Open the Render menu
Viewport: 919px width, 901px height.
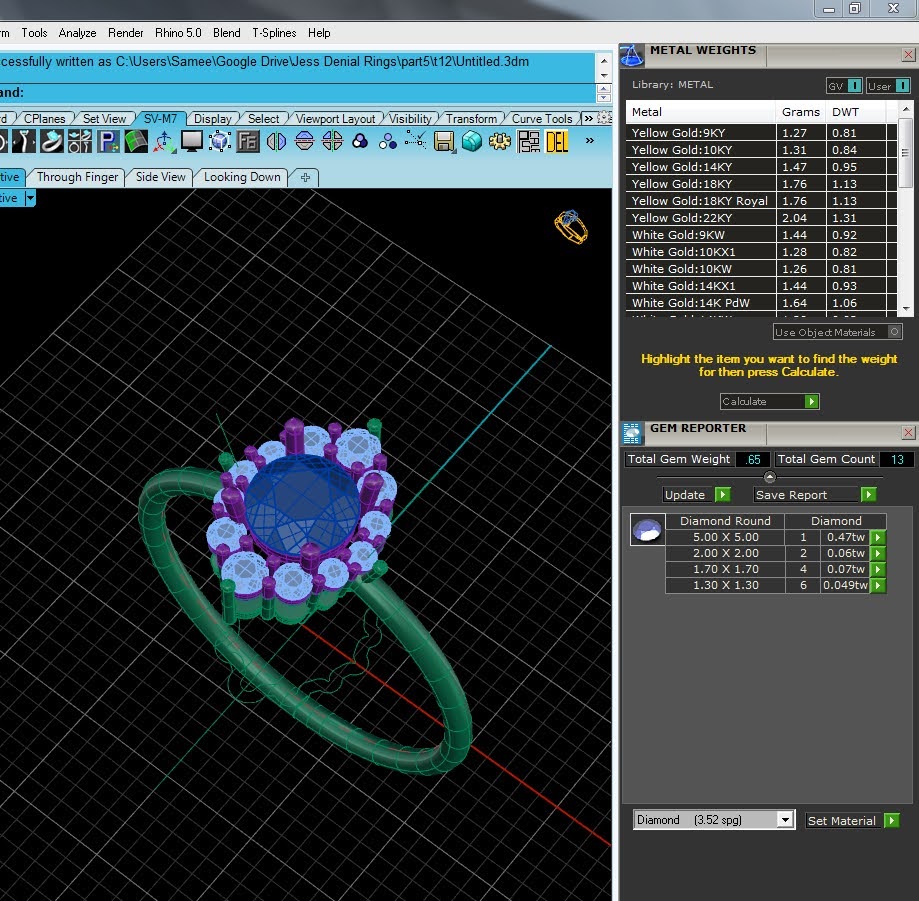click(125, 33)
